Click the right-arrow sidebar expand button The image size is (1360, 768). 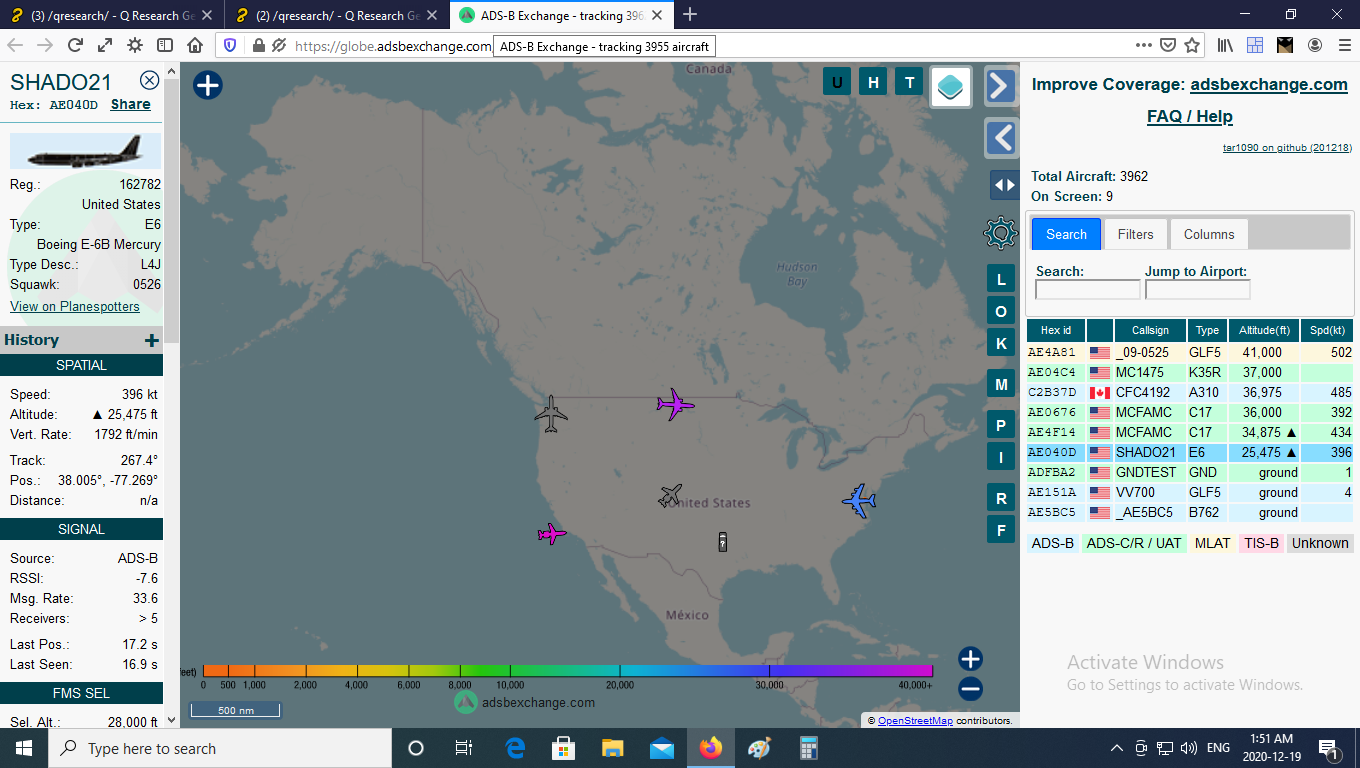(x=1001, y=86)
